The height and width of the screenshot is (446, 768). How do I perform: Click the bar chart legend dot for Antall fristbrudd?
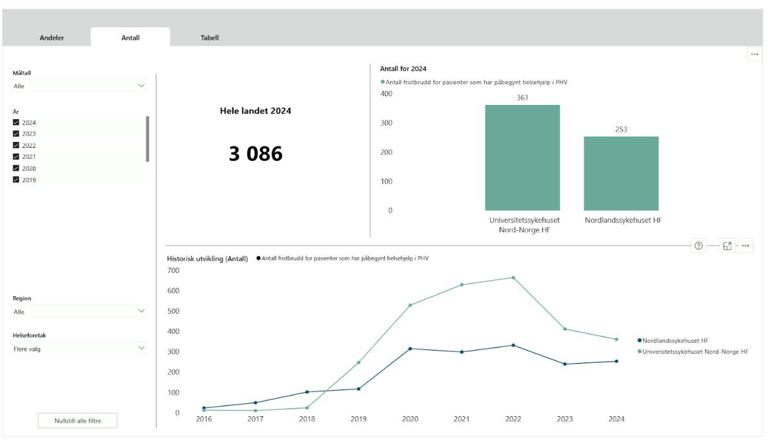tap(382, 81)
